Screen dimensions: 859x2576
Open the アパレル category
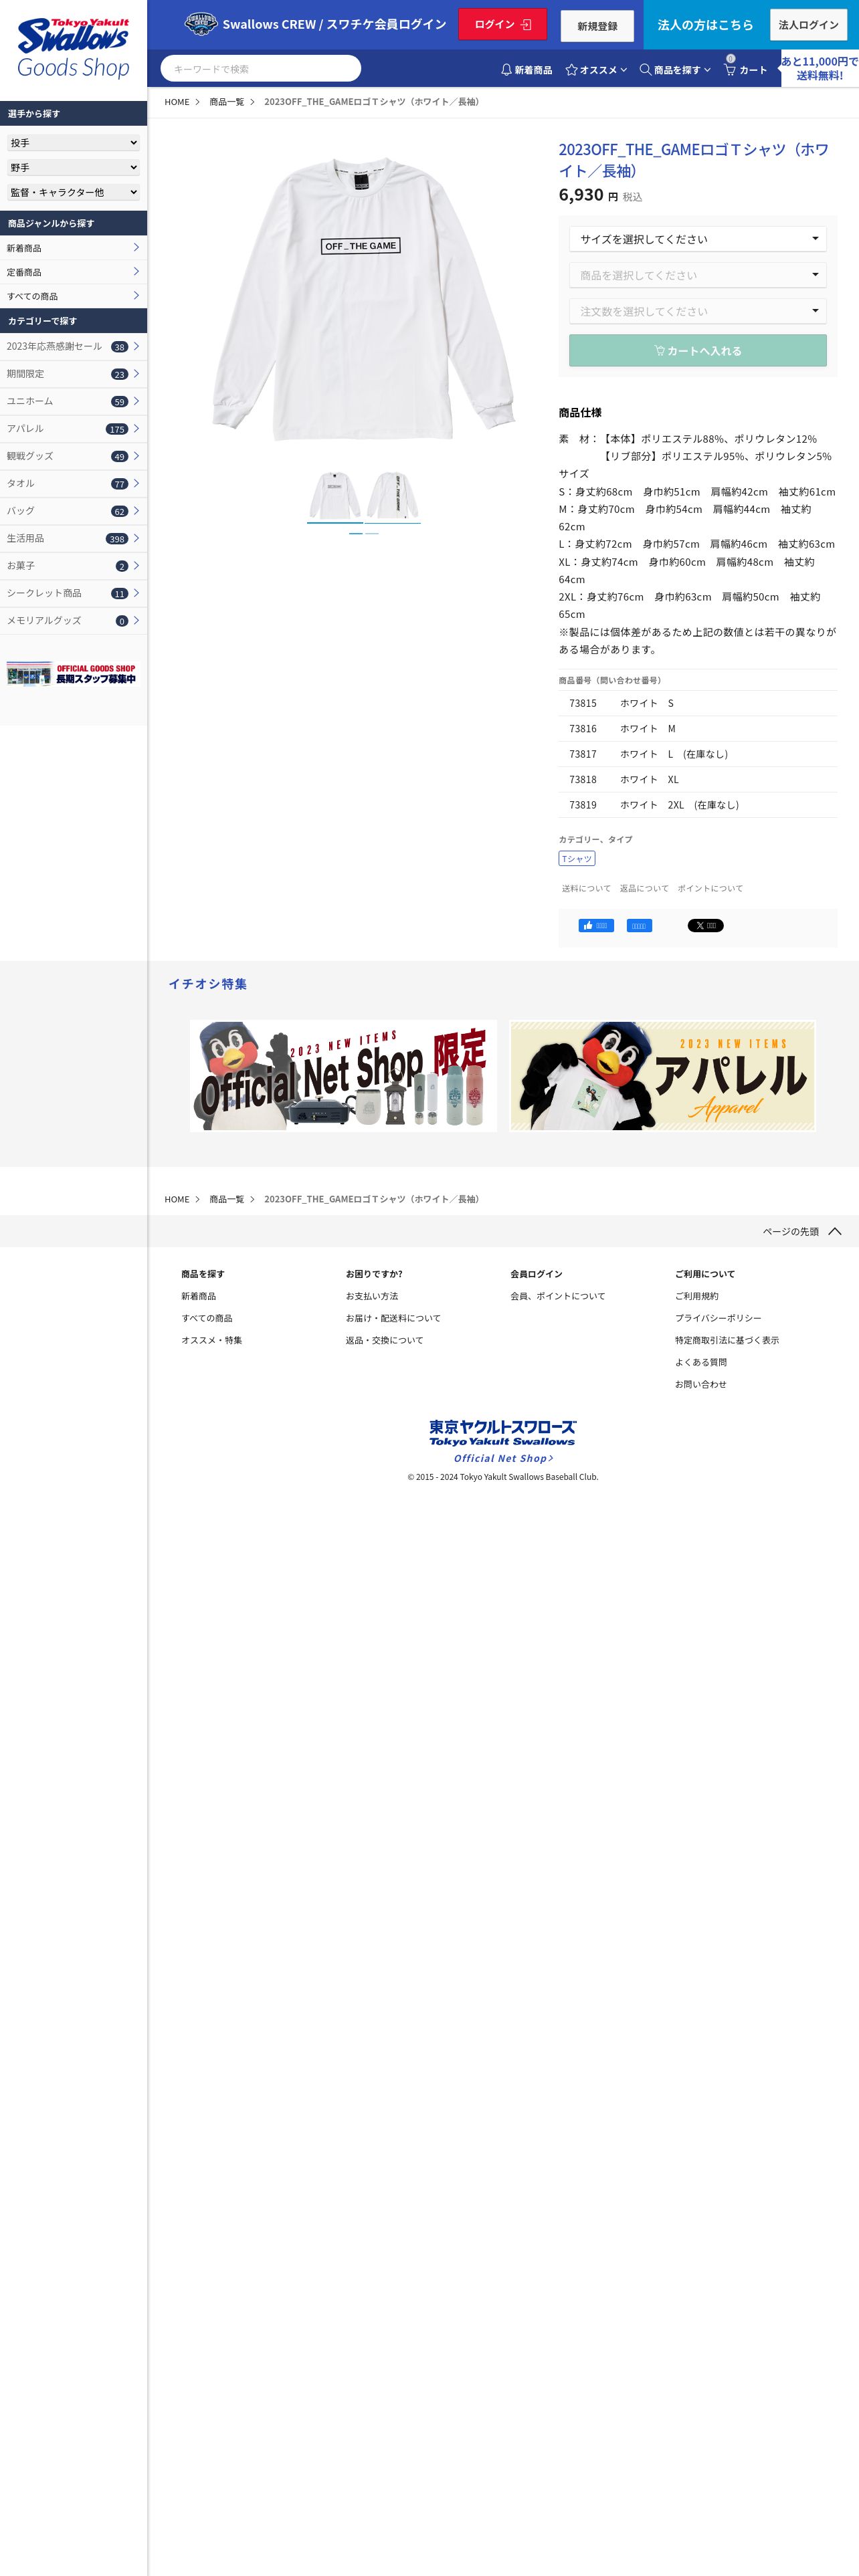pos(73,429)
